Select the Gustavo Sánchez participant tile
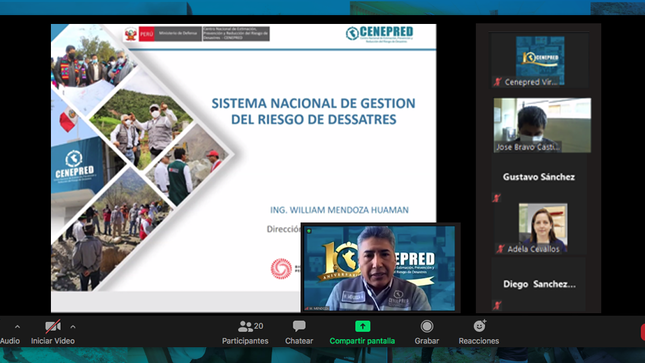645x363 pixels. click(x=539, y=179)
